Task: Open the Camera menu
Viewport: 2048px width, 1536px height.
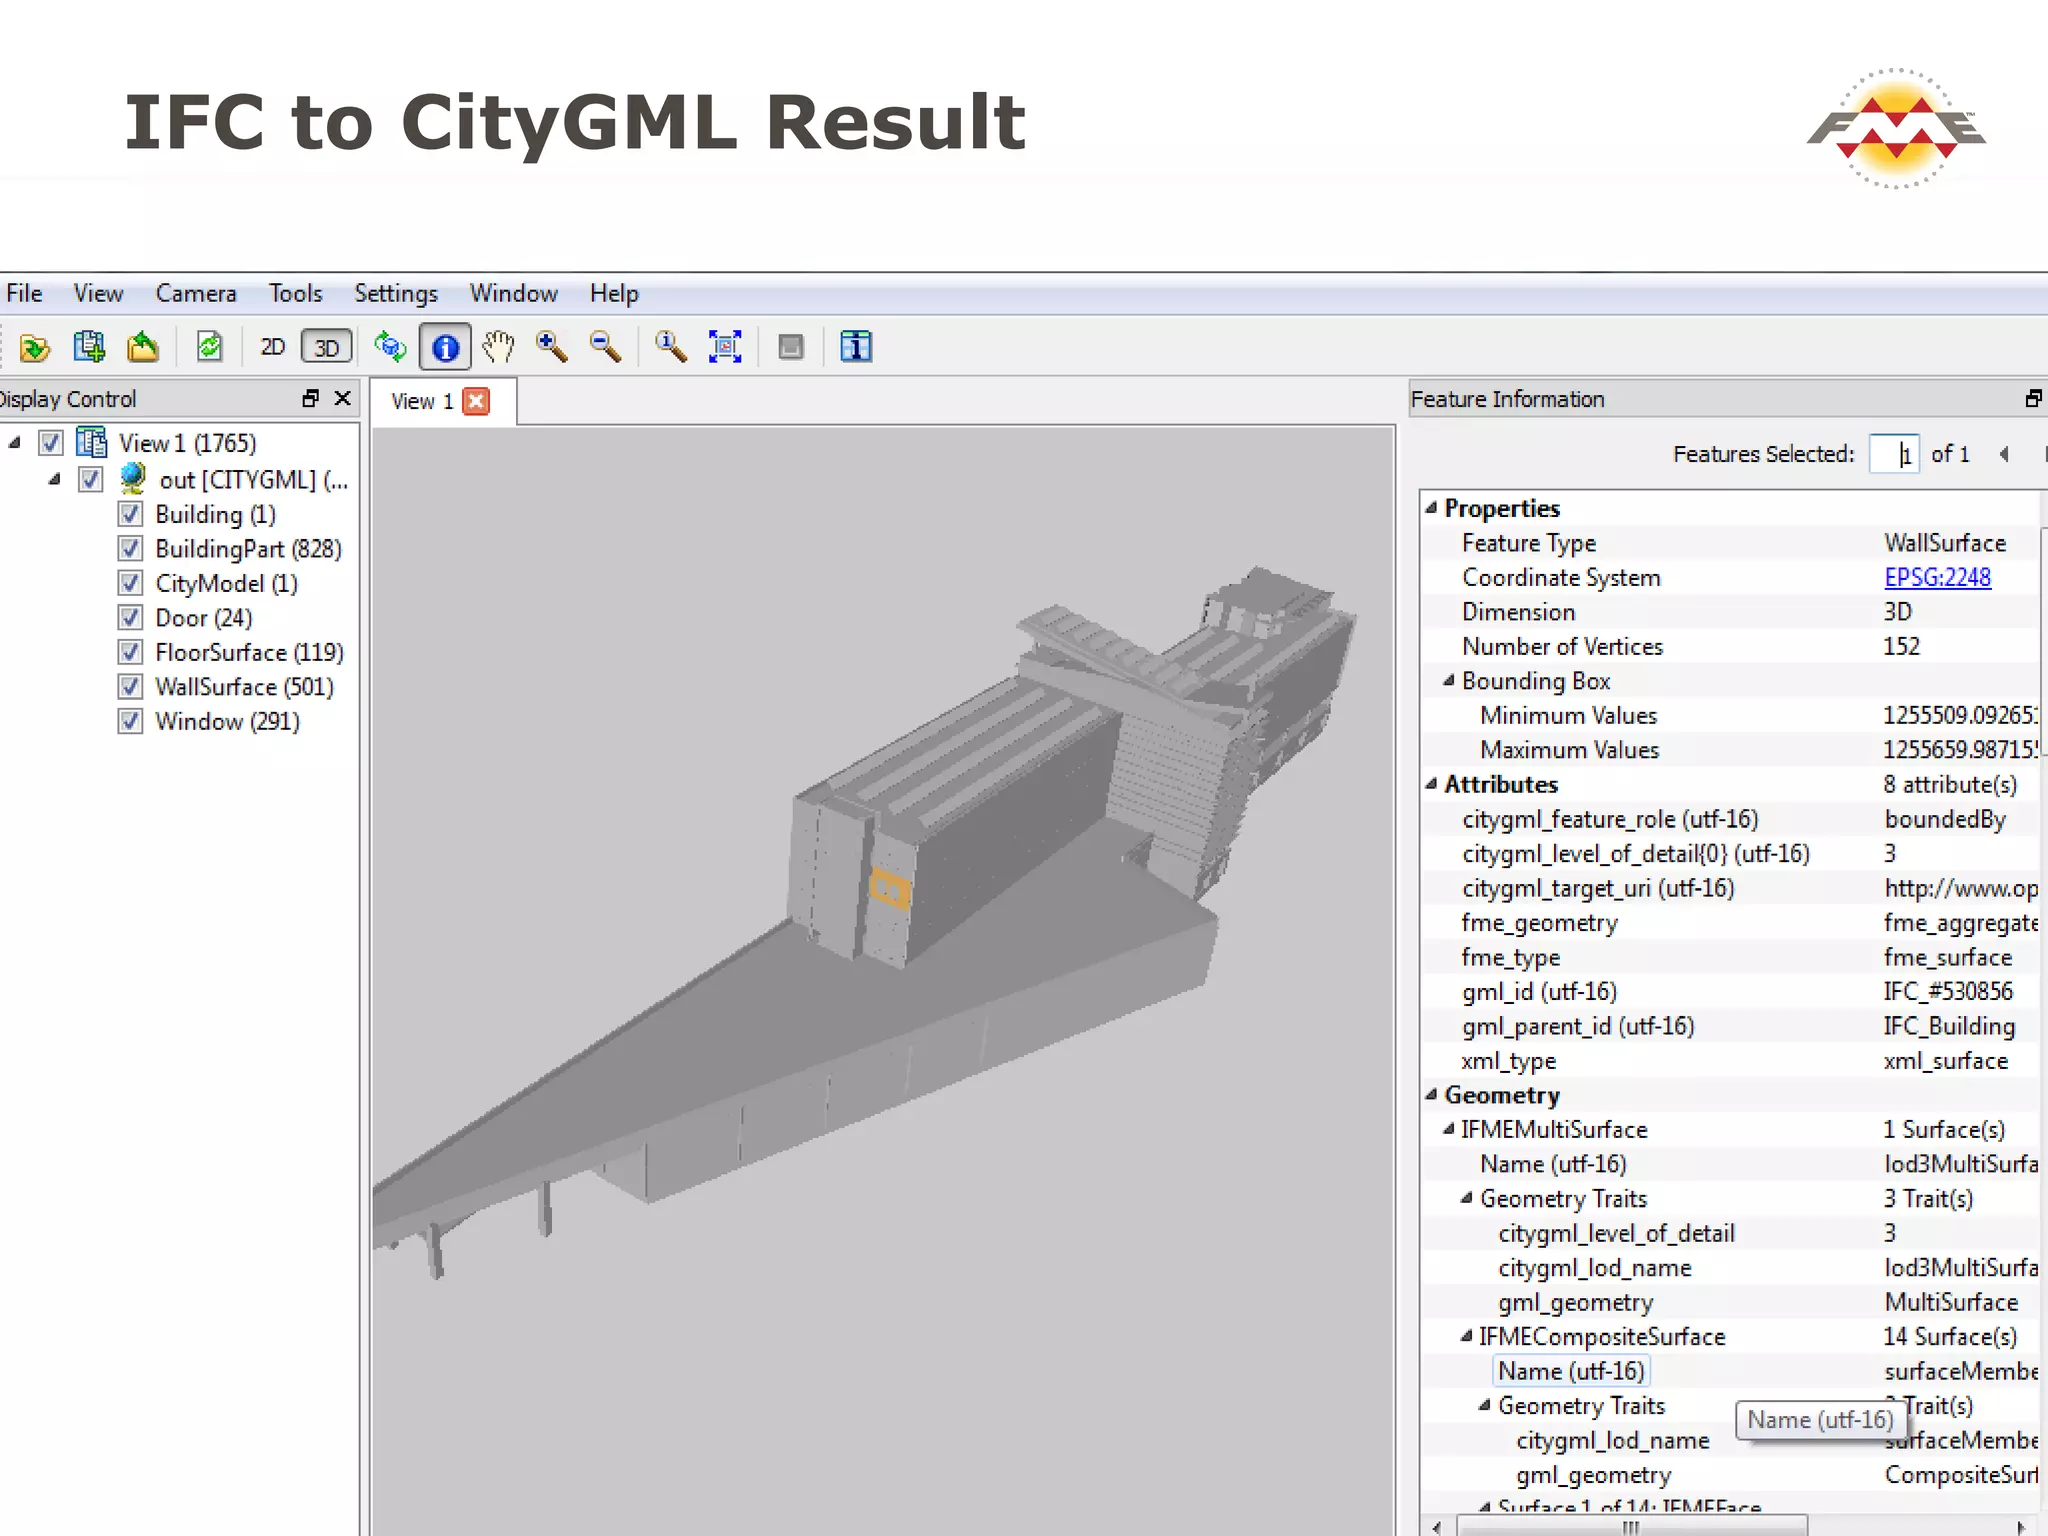Action: click(196, 293)
